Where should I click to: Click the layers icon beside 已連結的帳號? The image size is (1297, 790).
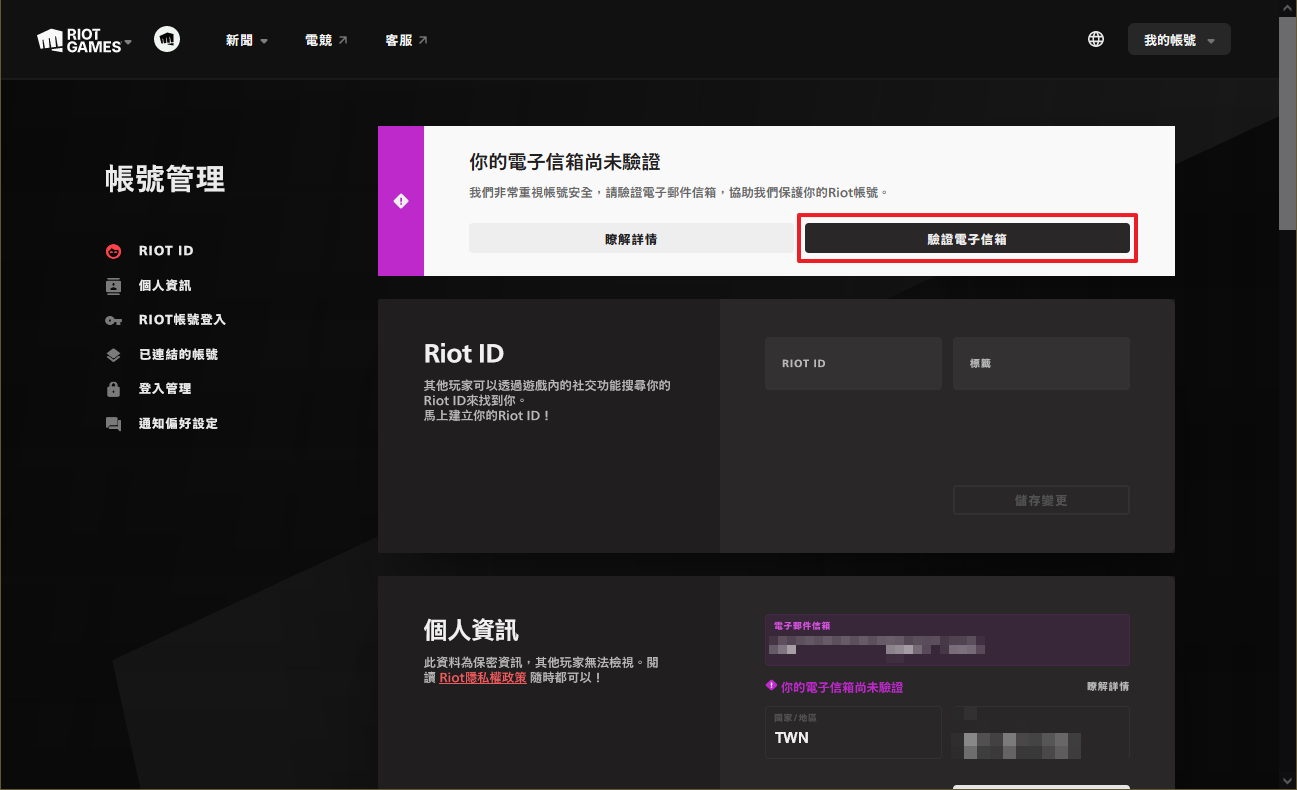(114, 355)
